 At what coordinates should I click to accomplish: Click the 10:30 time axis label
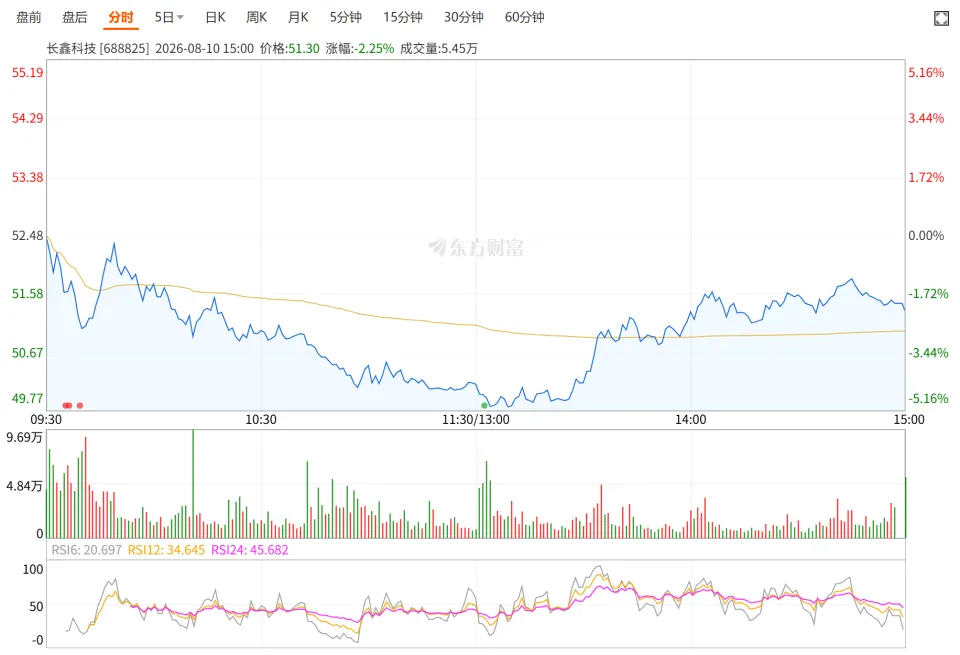tap(261, 419)
